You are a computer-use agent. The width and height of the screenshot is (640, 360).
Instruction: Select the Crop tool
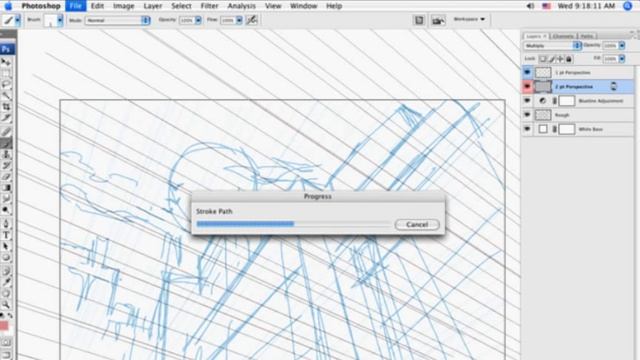[x=6, y=107]
